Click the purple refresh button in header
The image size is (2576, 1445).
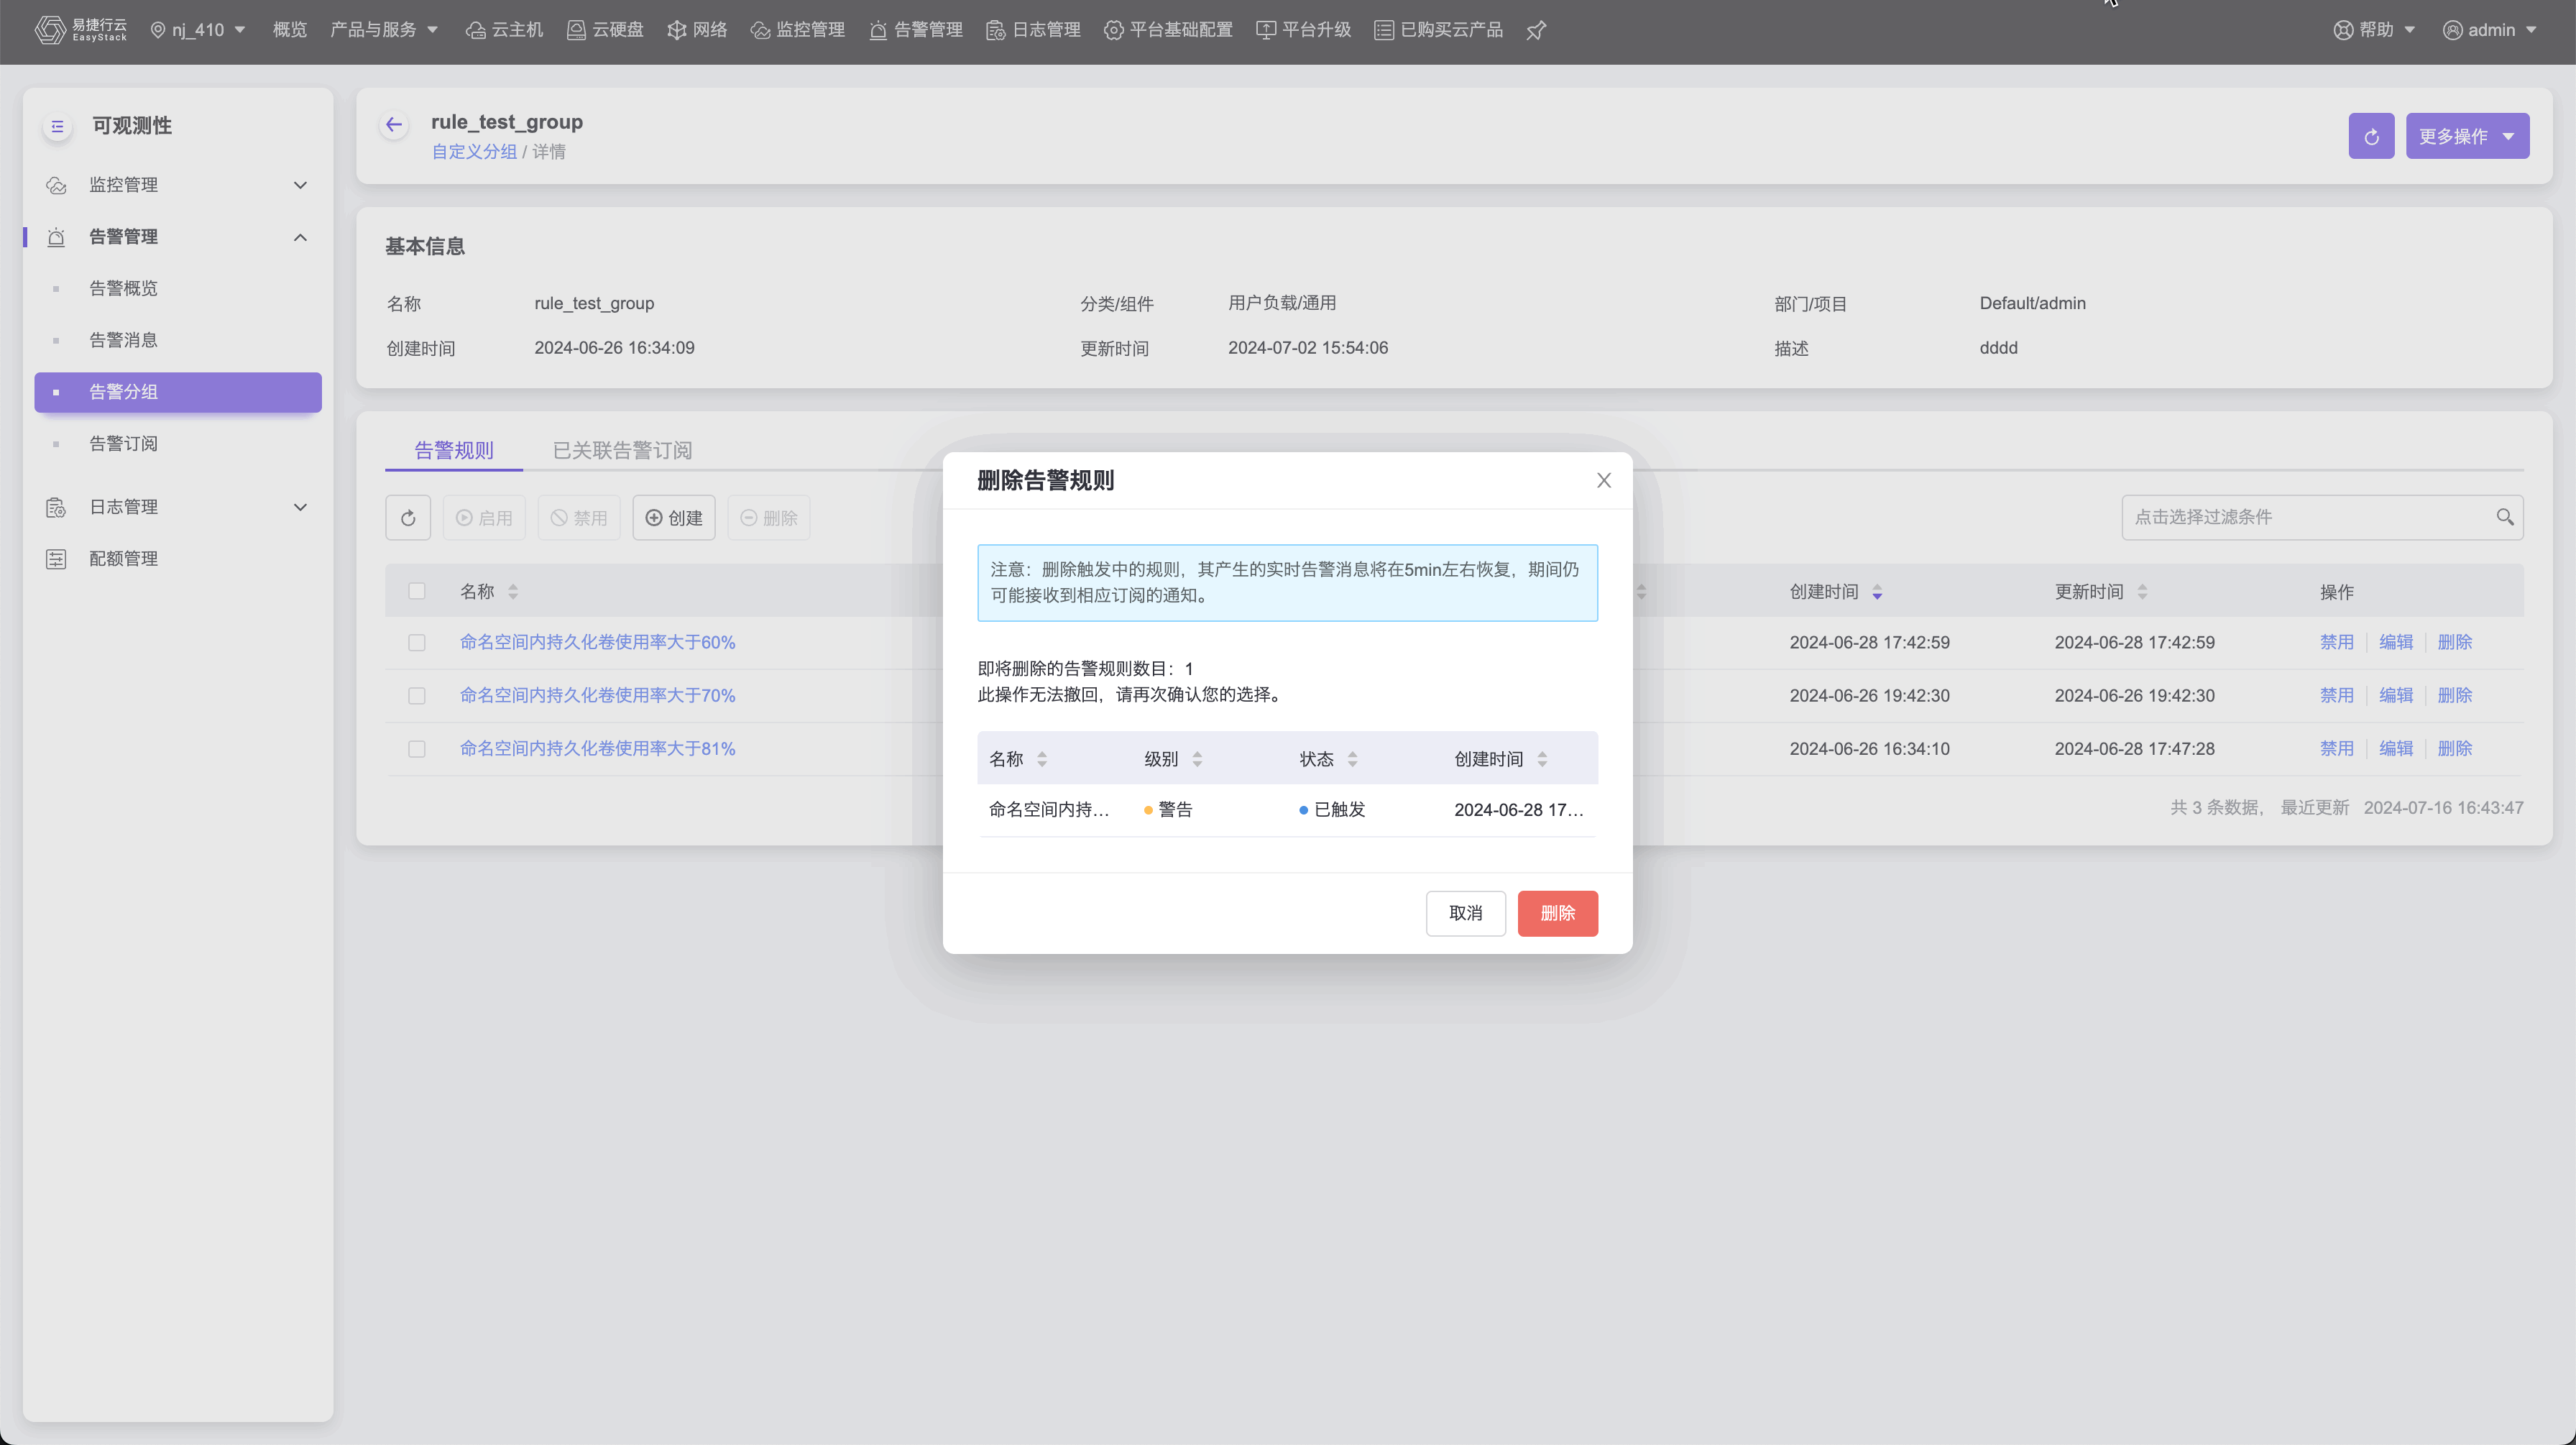(2371, 136)
